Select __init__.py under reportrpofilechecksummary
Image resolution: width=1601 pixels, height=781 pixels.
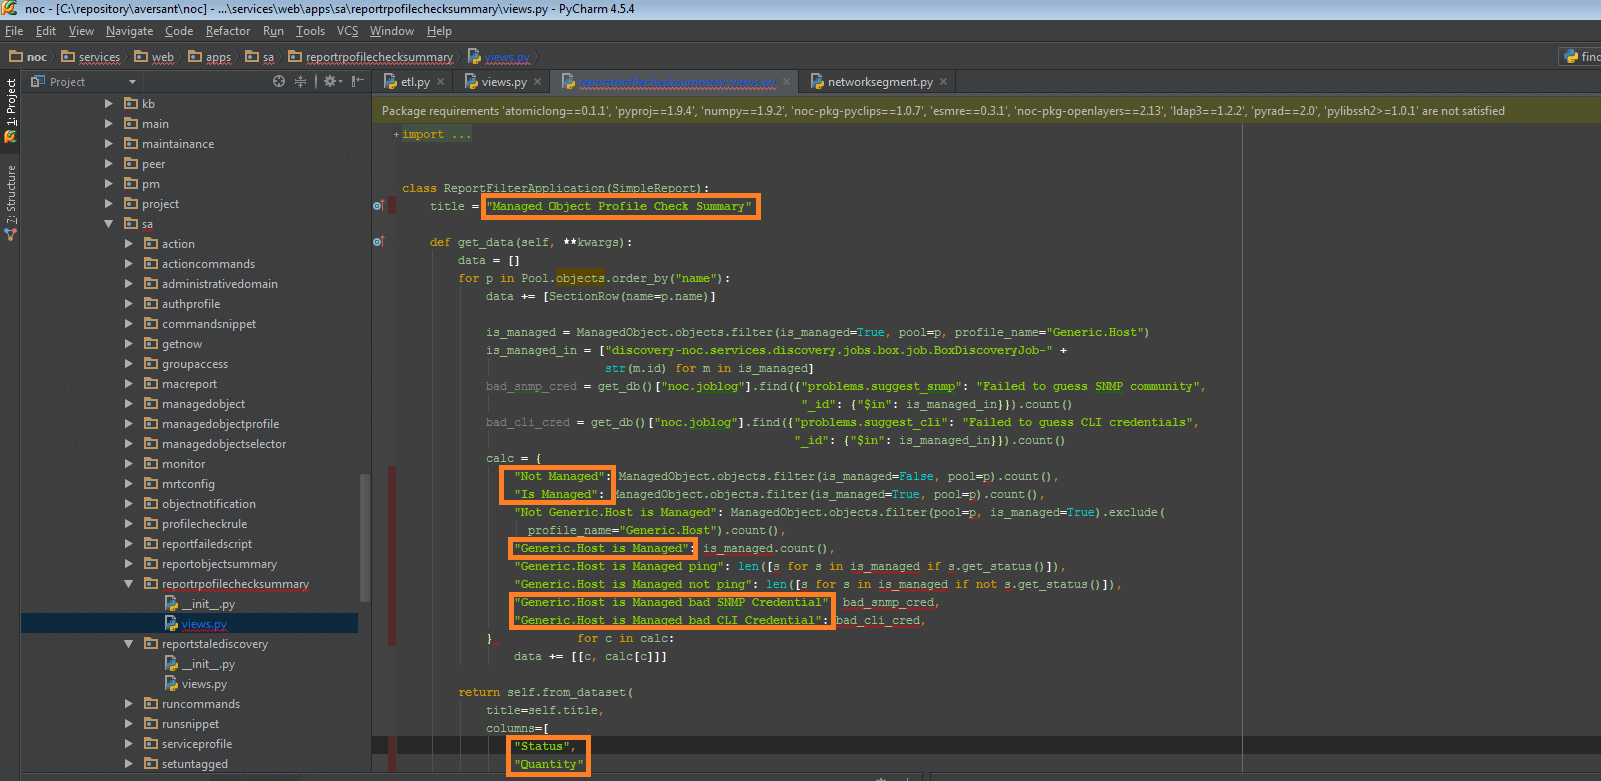pos(208,604)
